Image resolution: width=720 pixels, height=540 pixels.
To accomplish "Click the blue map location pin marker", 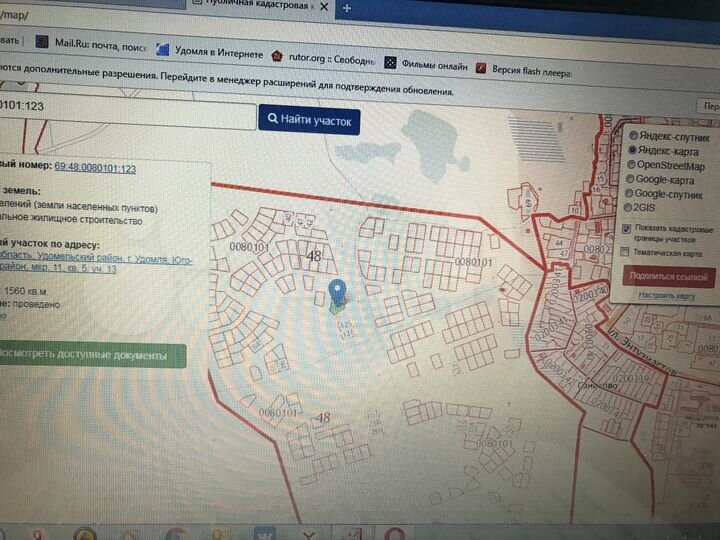I will (337, 292).
